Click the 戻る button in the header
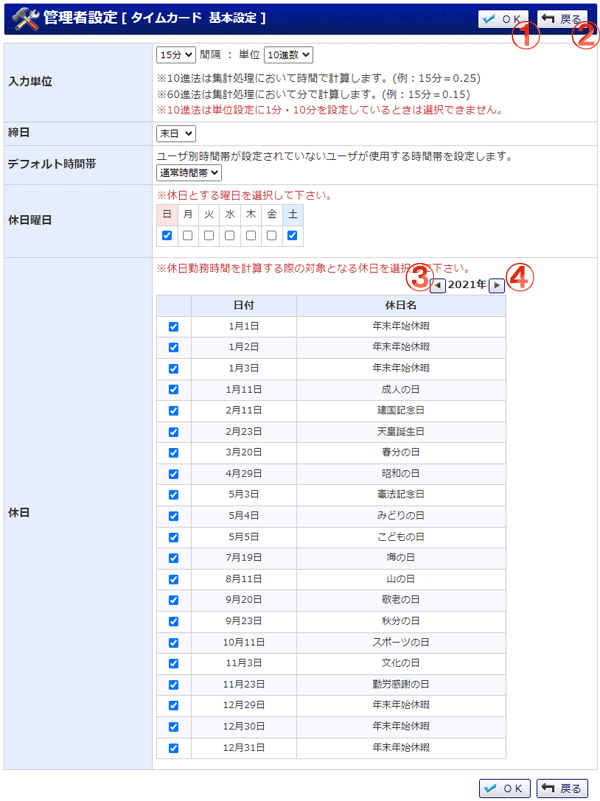 pyautogui.click(x=562, y=19)
